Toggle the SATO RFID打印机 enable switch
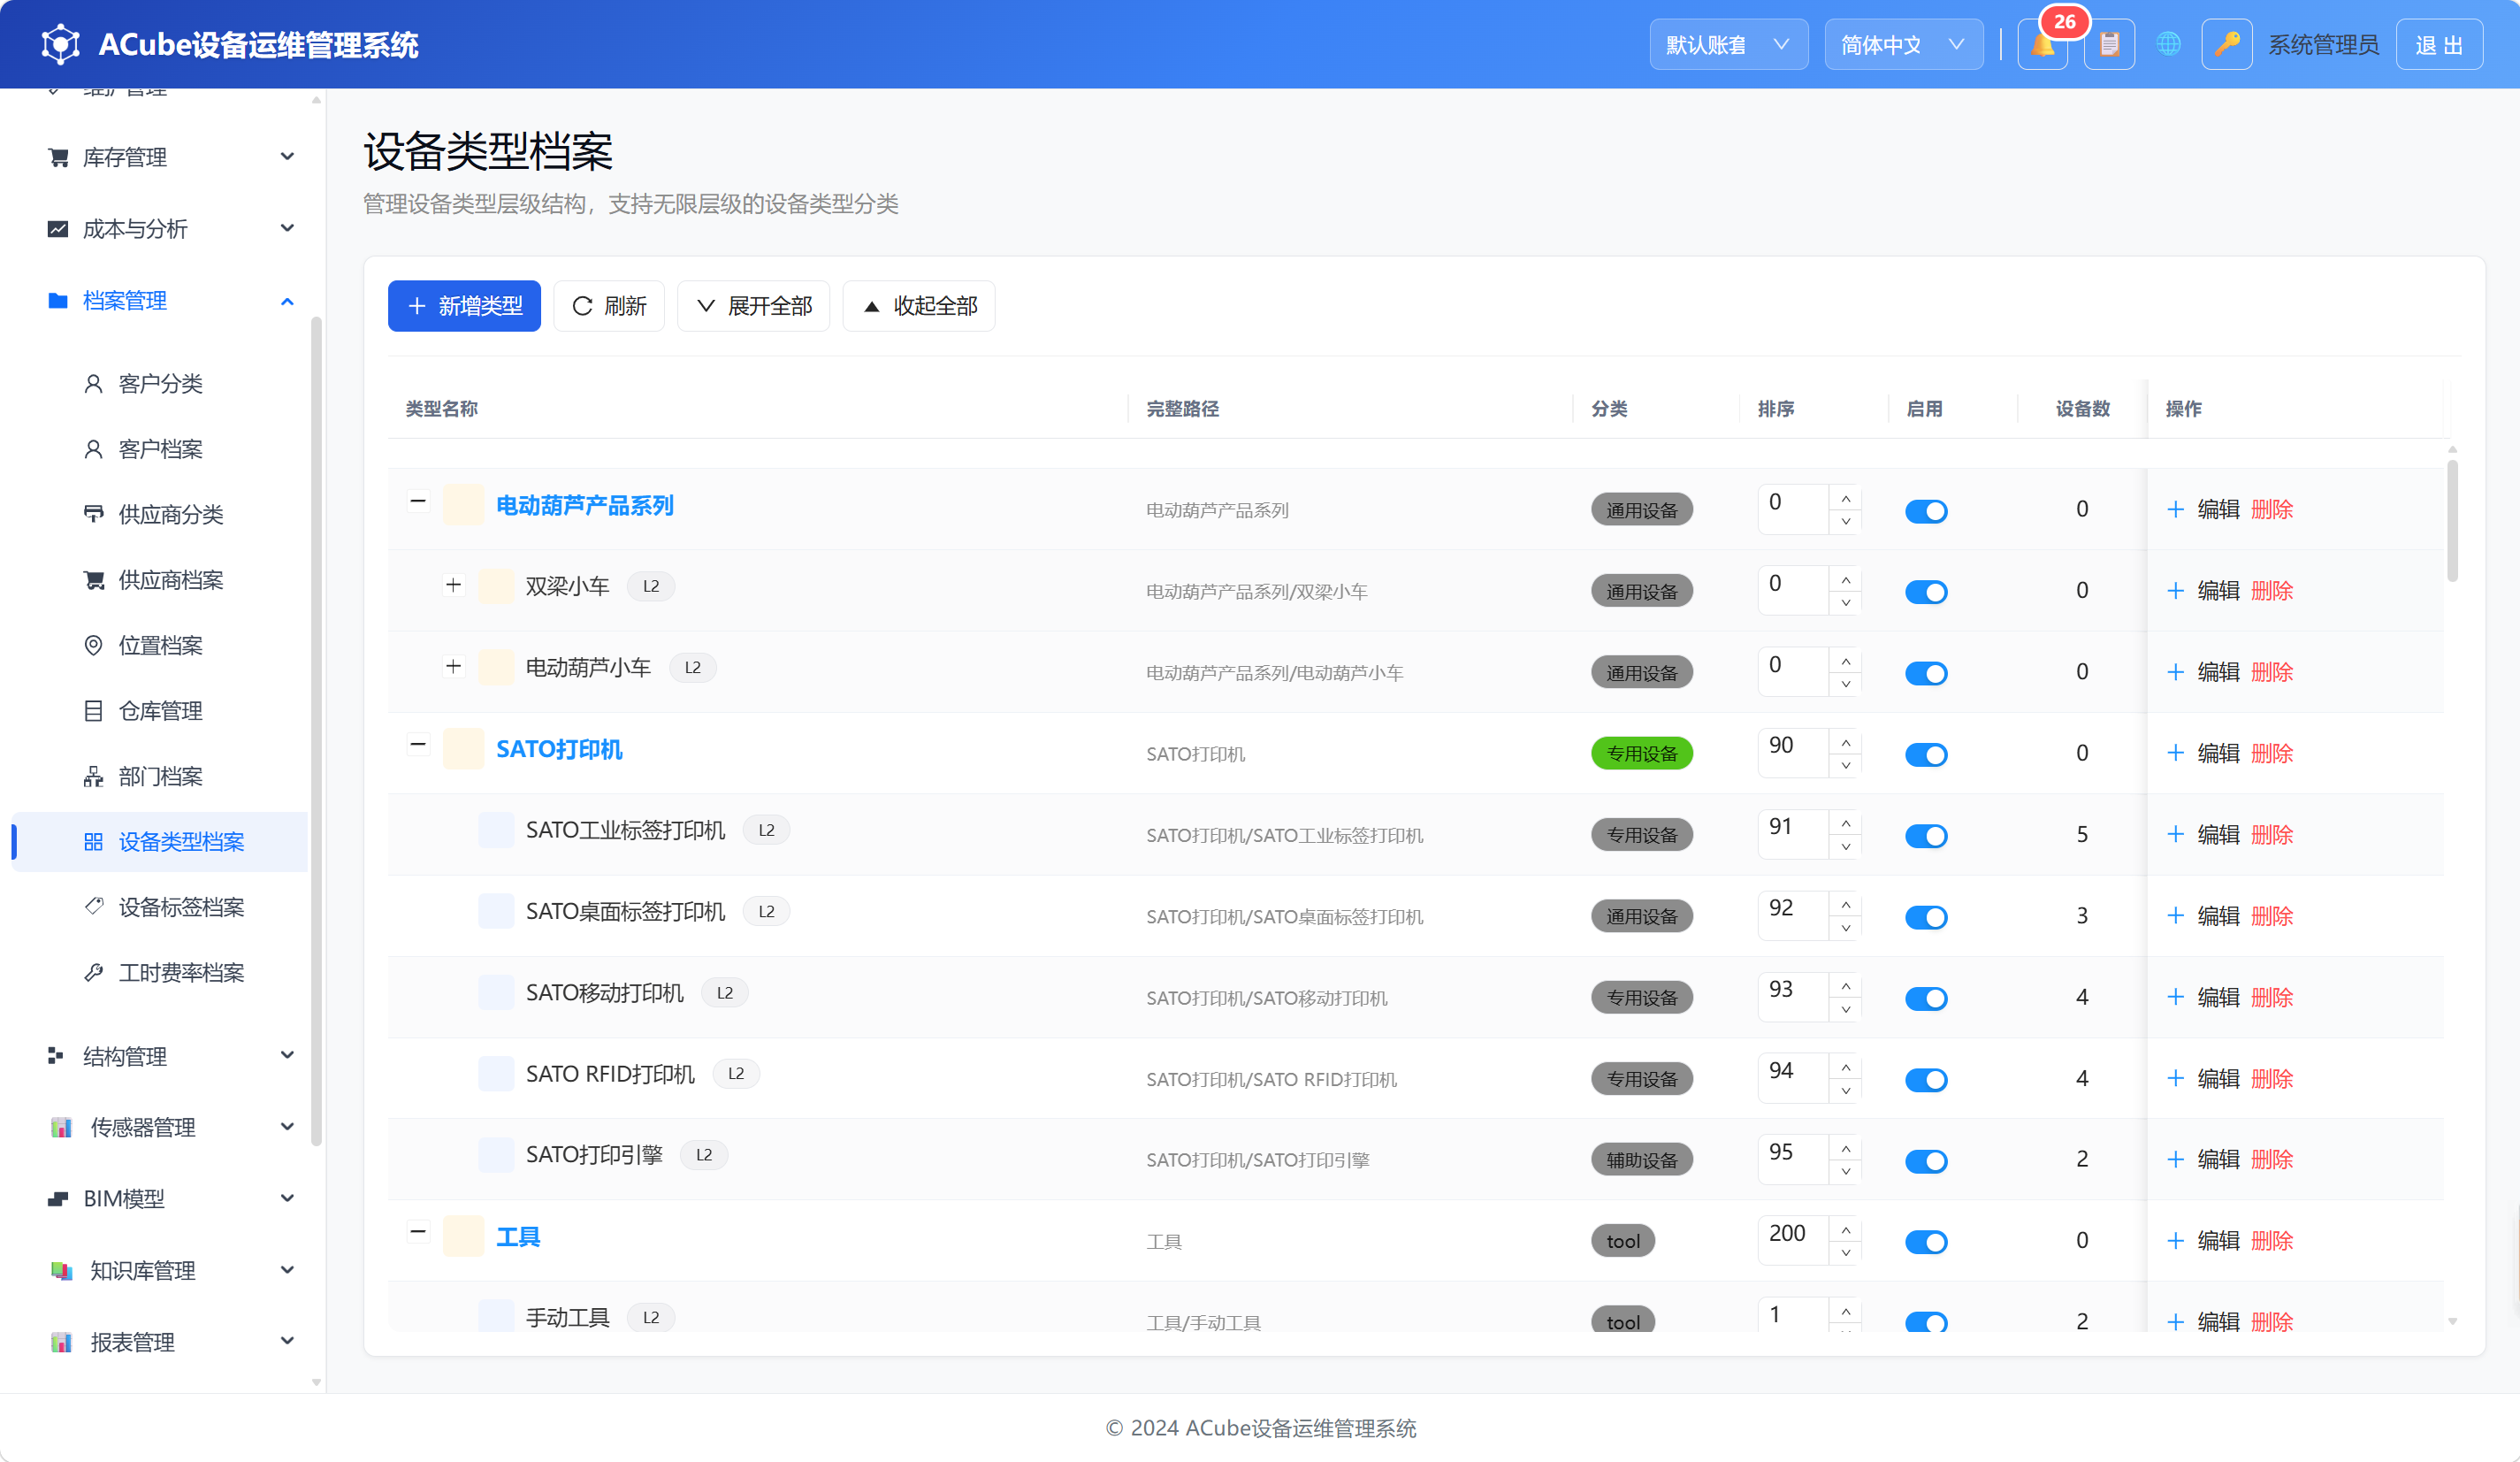 click(x=1926, y=1080)
